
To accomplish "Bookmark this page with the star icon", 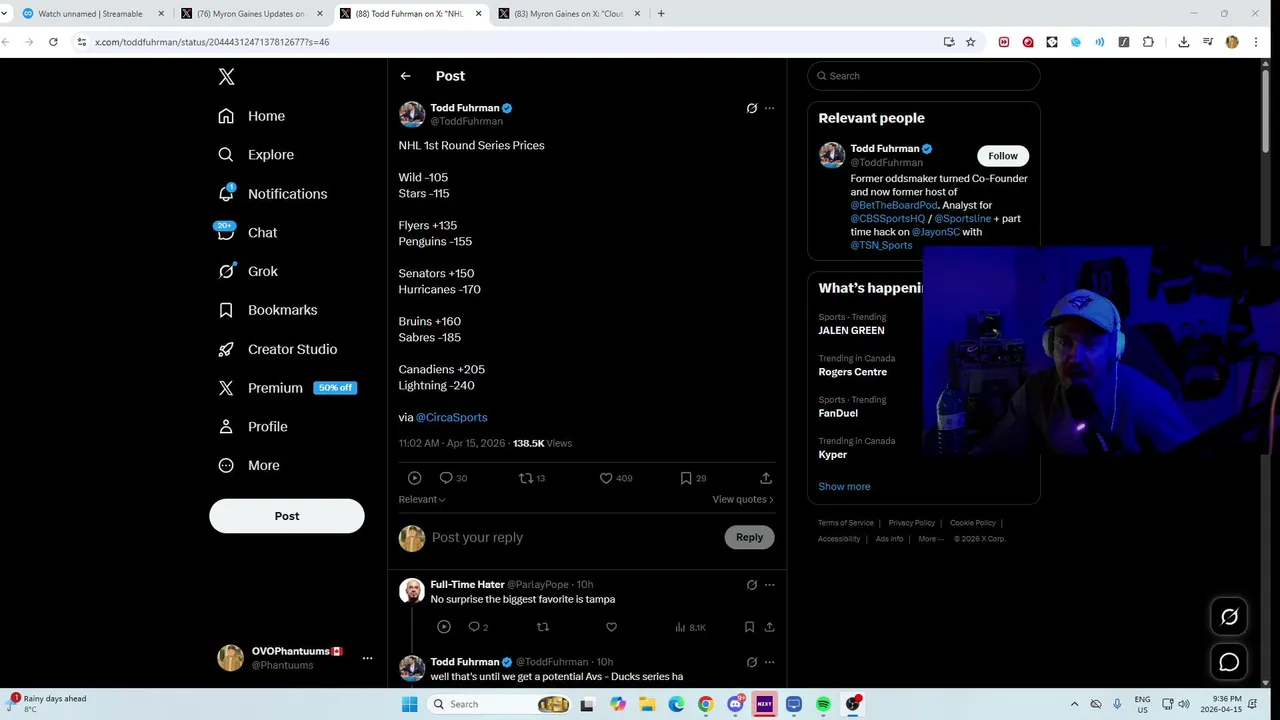I will (970, 42).
